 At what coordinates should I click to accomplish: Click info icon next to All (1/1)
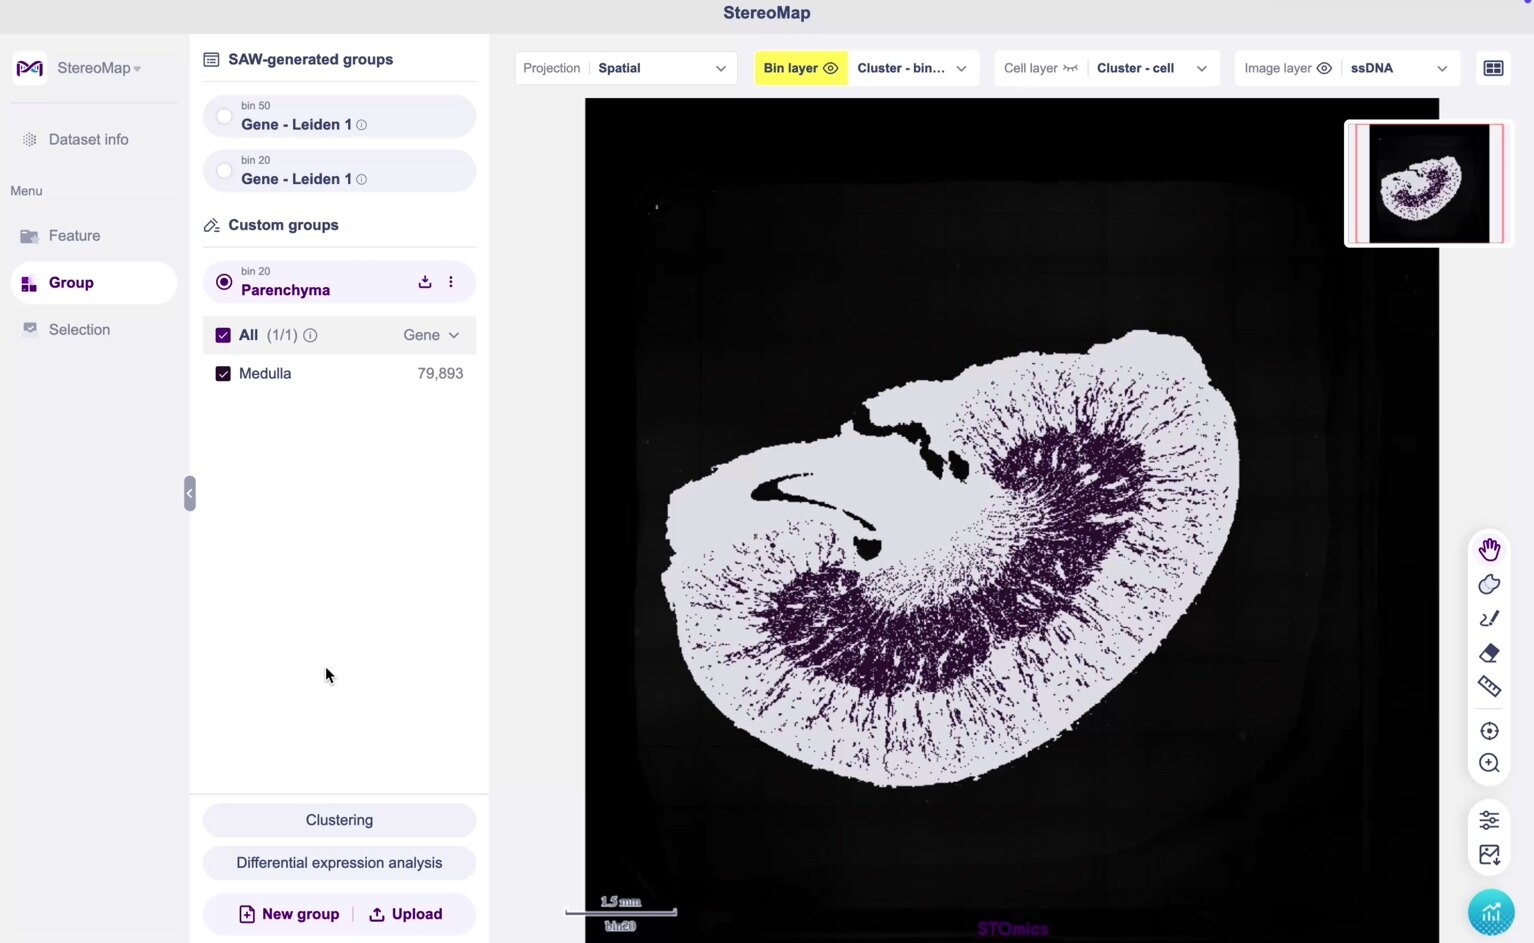point(310,335)
